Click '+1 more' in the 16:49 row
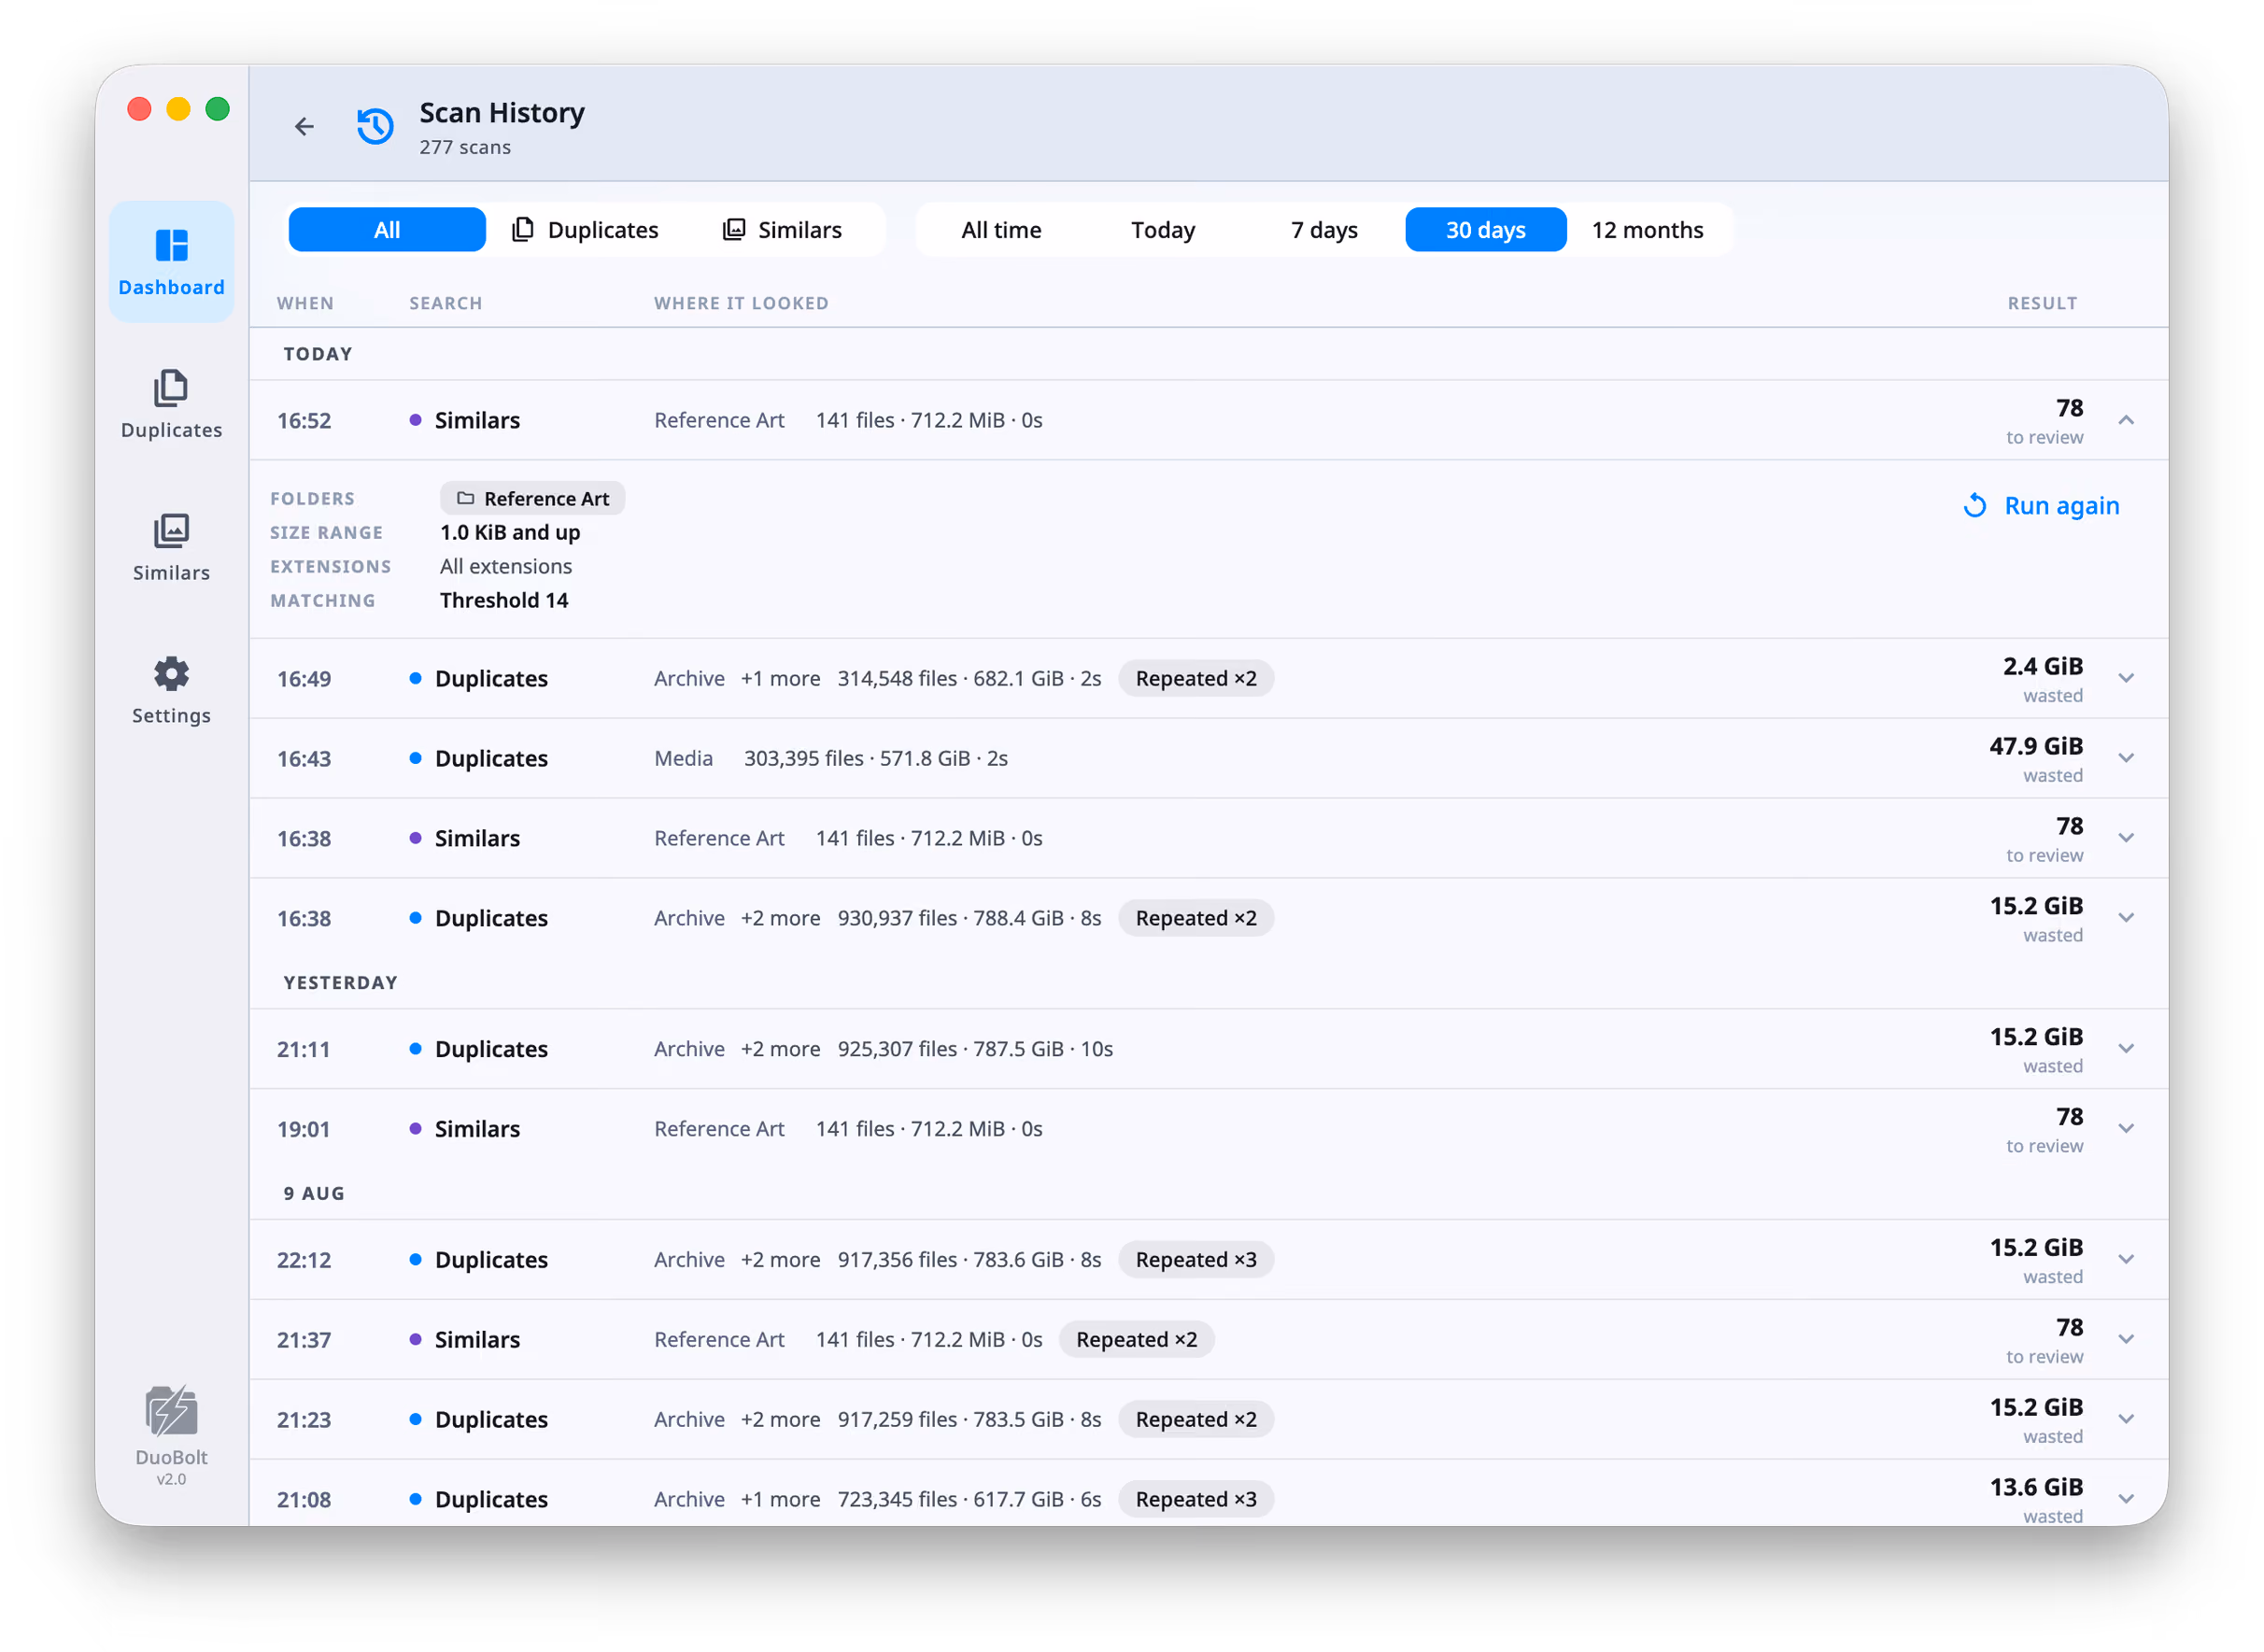The height and width of the screenshot is (1652, 2264). 780,679
